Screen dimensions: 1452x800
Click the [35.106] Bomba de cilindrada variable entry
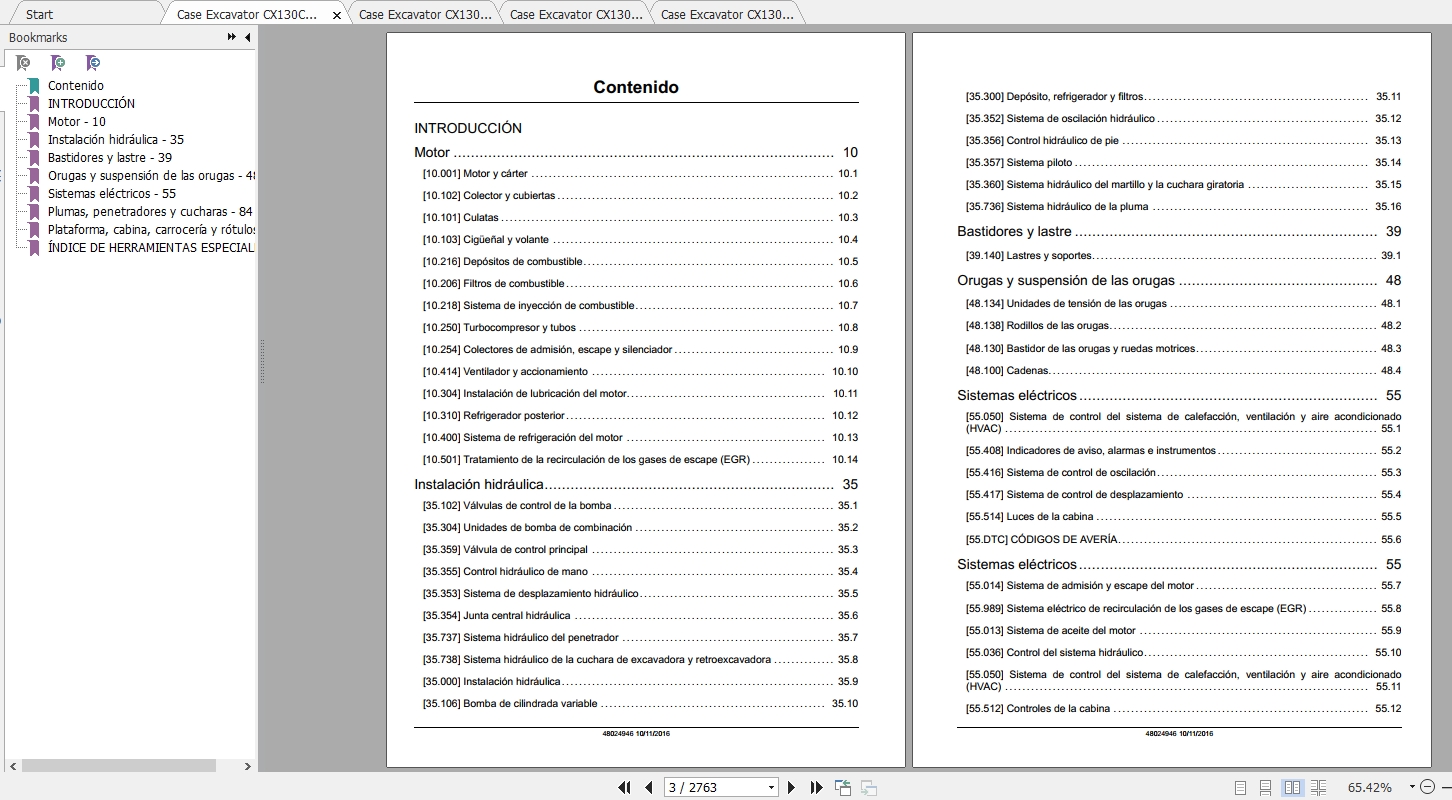(640, 704)
